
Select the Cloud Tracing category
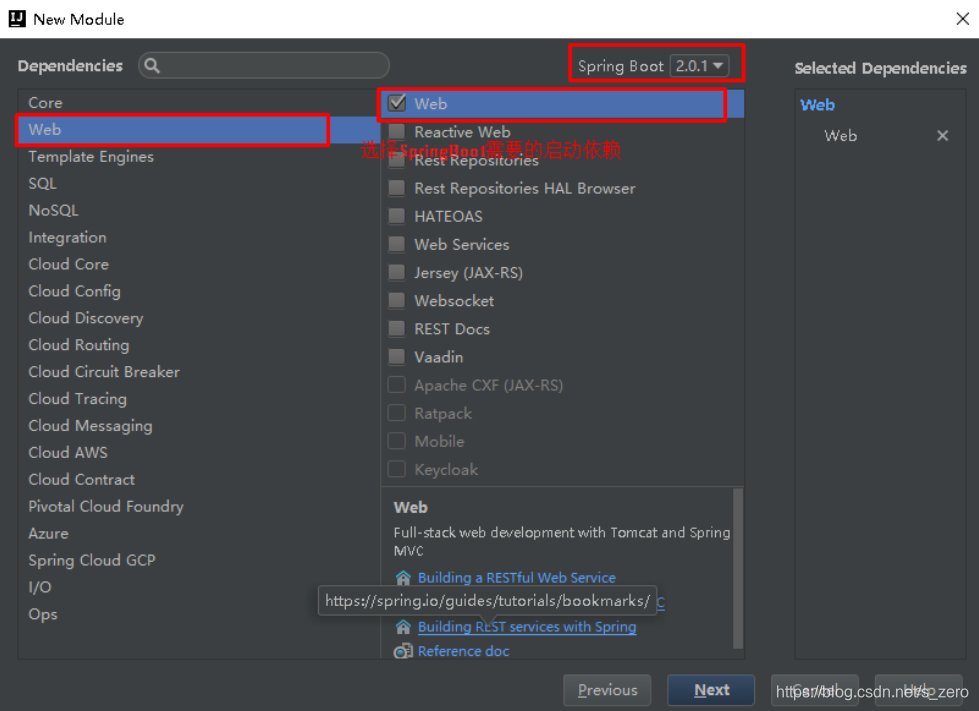[x=199, y=398]
